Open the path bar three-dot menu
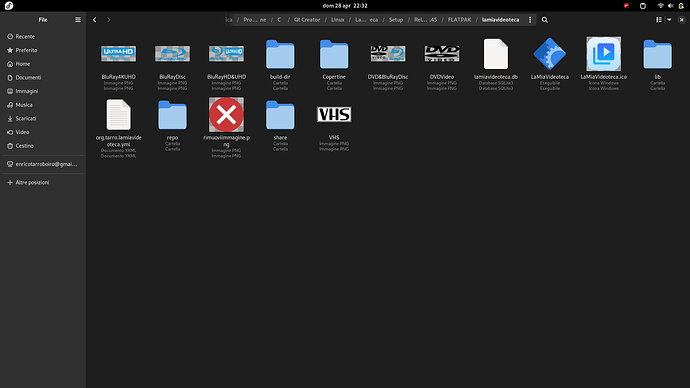Viewport: 690px width, 388px height. pos(530,20)
